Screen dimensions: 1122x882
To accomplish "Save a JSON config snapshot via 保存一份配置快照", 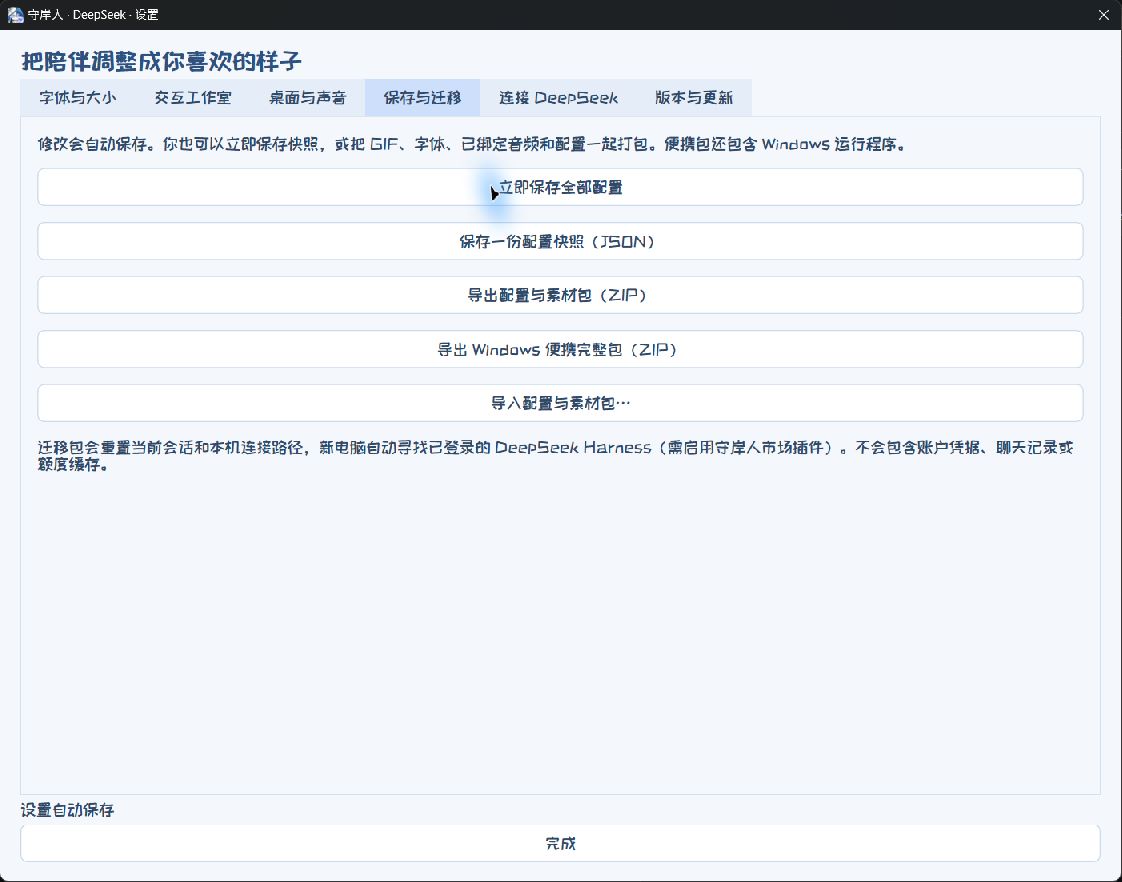I will pyautogui.click(x=560, y=241).
